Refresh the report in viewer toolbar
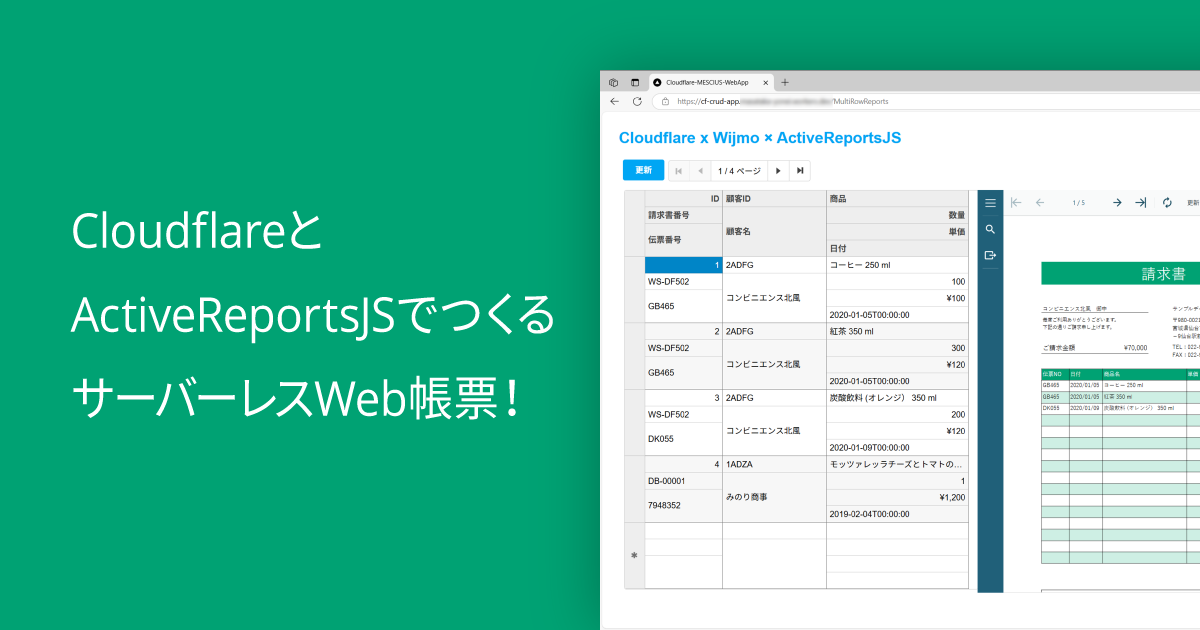The image size is (1200, 630). coord(1167,203)
